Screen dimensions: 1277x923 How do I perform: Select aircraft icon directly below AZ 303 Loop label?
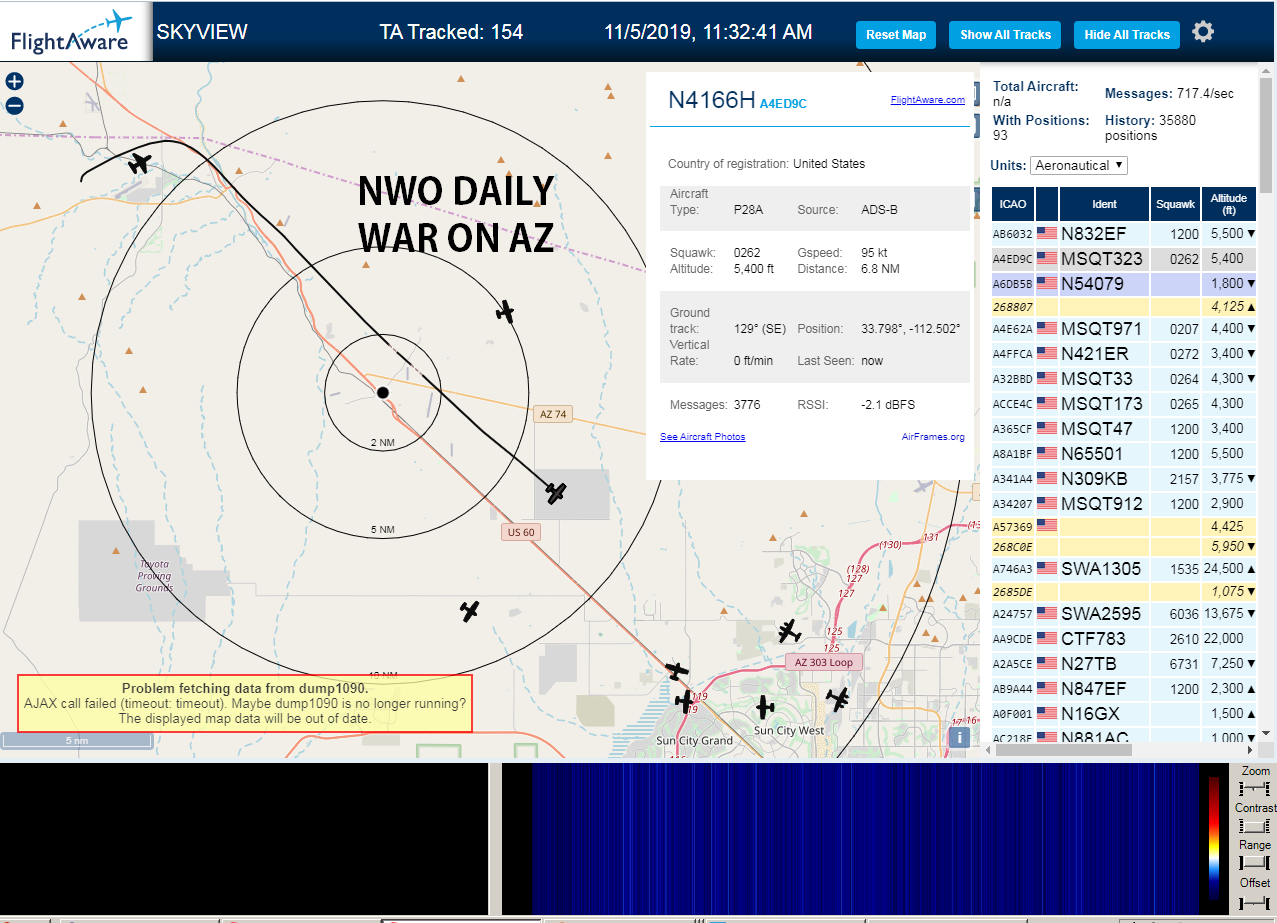coord(838,699)
